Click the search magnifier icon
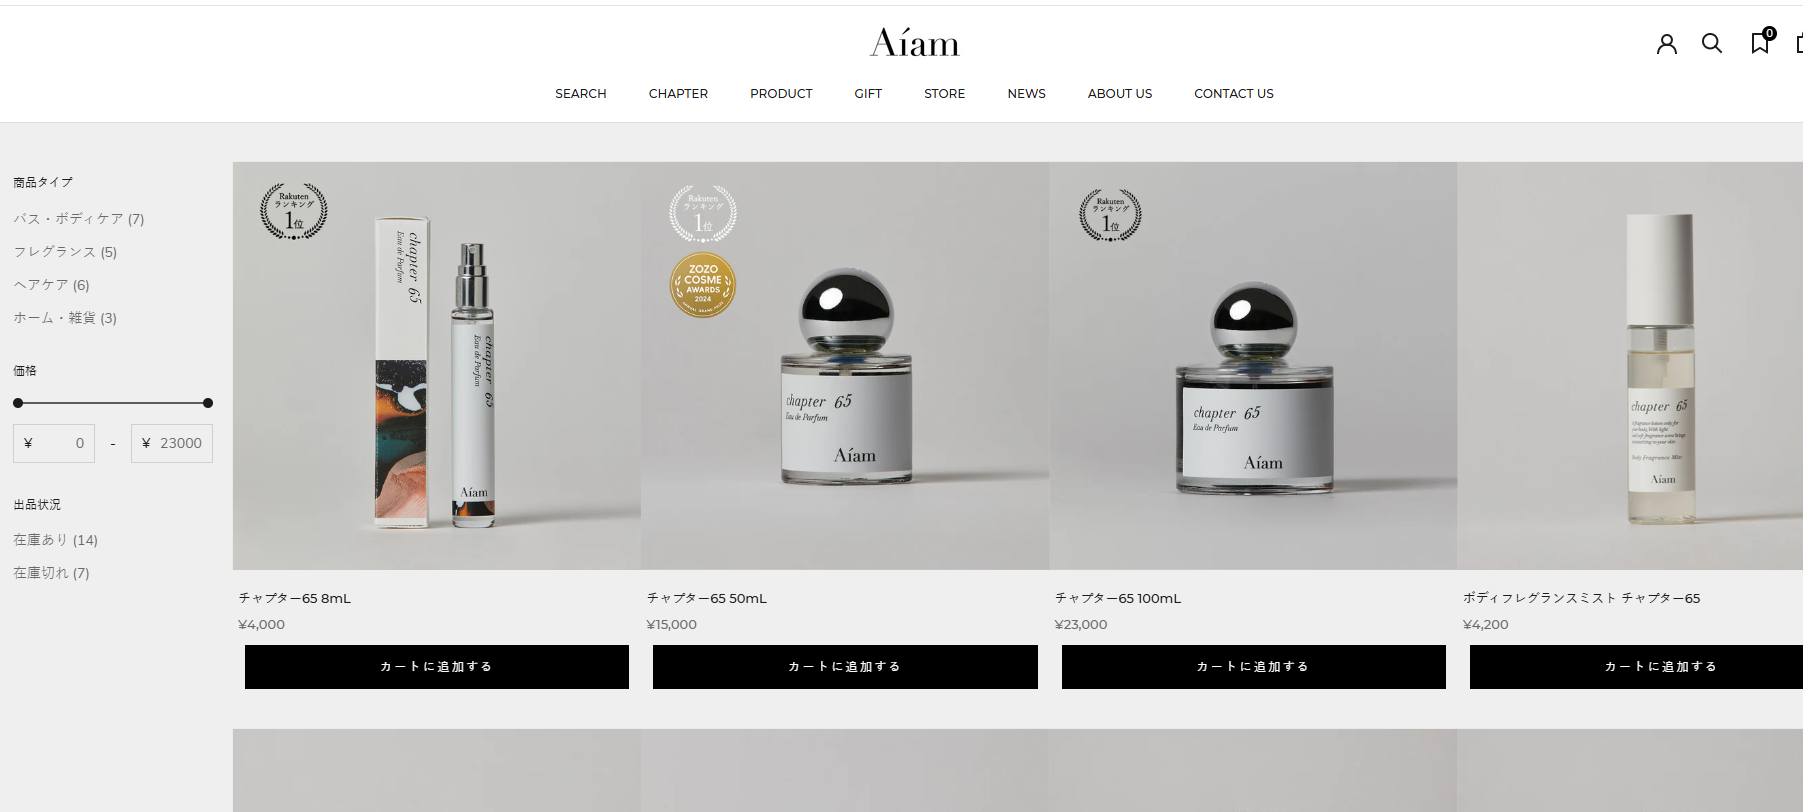1803x812 pixels. [1712, 43]
